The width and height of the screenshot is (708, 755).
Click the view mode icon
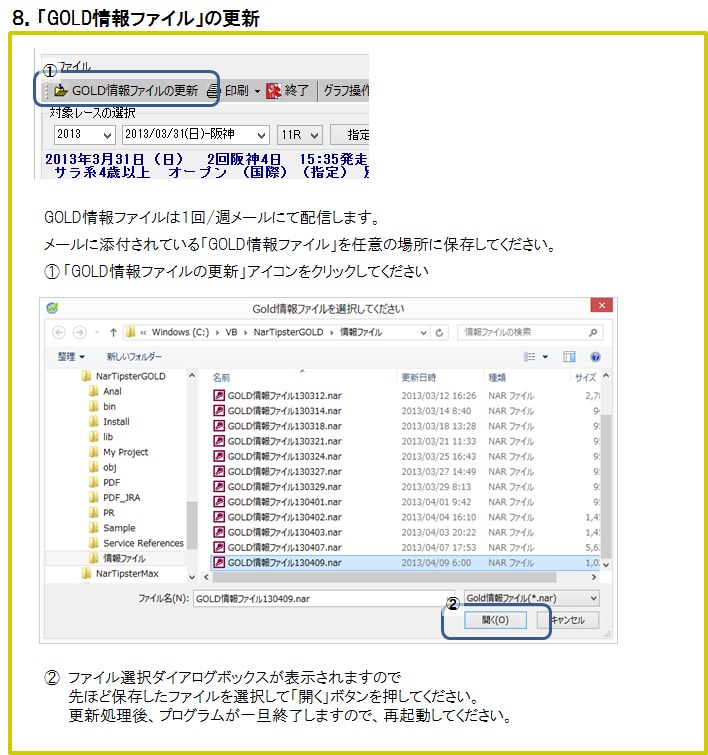click(x=529, y=357)
